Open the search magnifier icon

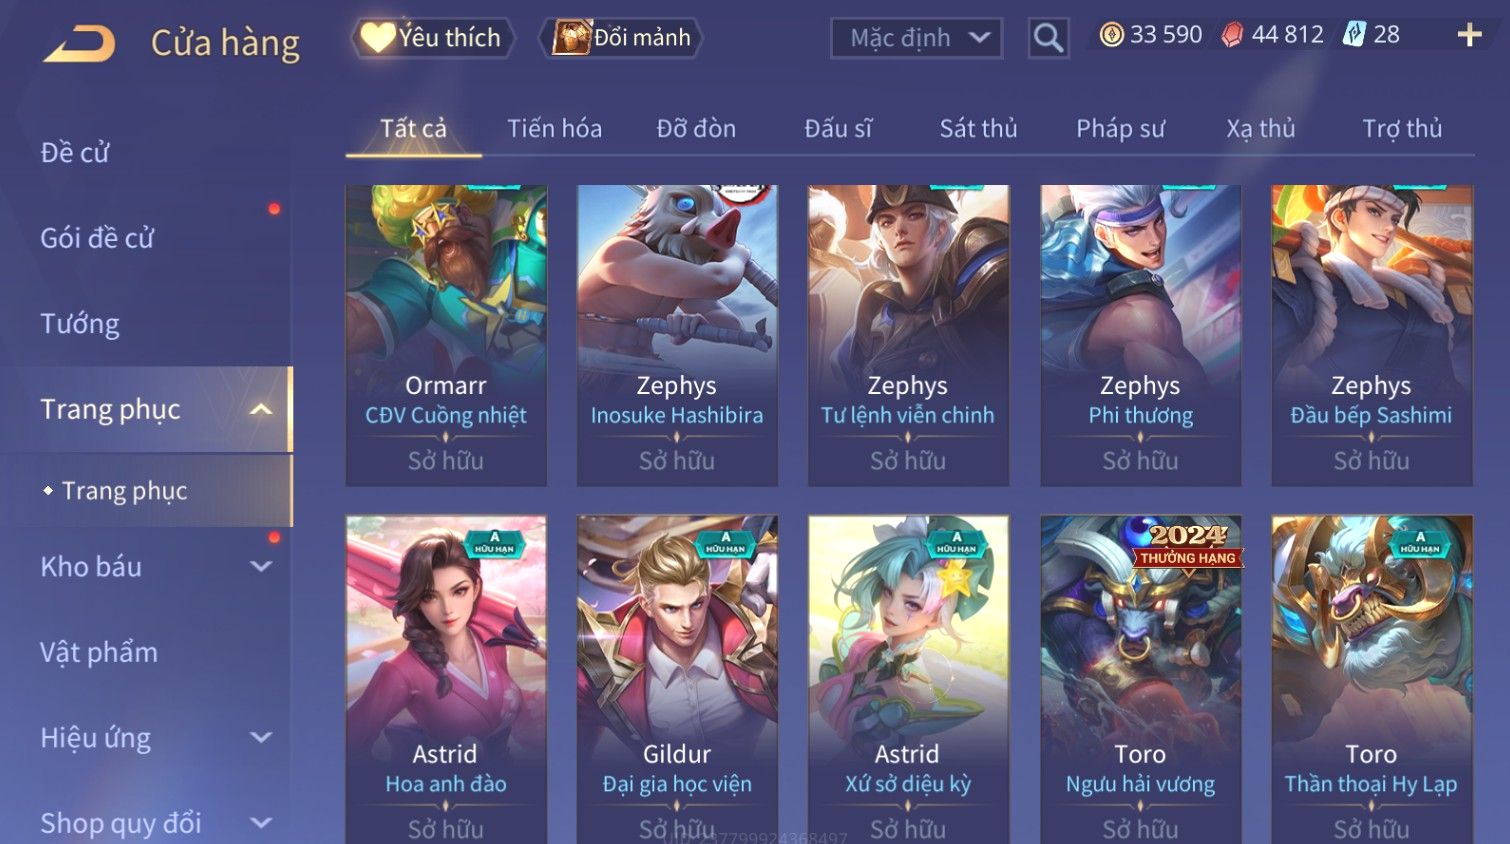(x=1048, y=38)
